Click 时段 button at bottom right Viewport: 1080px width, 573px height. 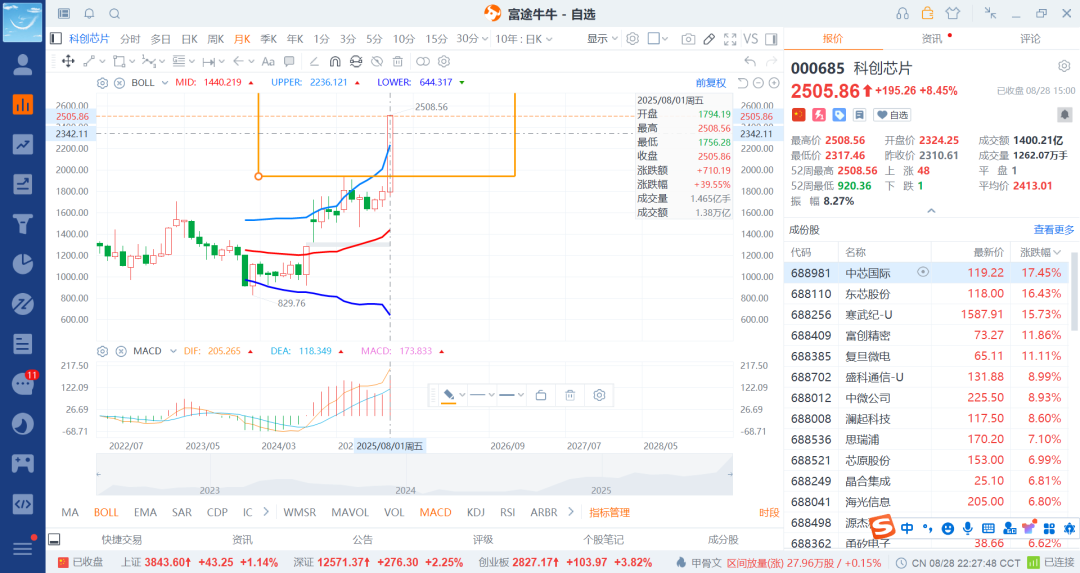pos(769,512)
